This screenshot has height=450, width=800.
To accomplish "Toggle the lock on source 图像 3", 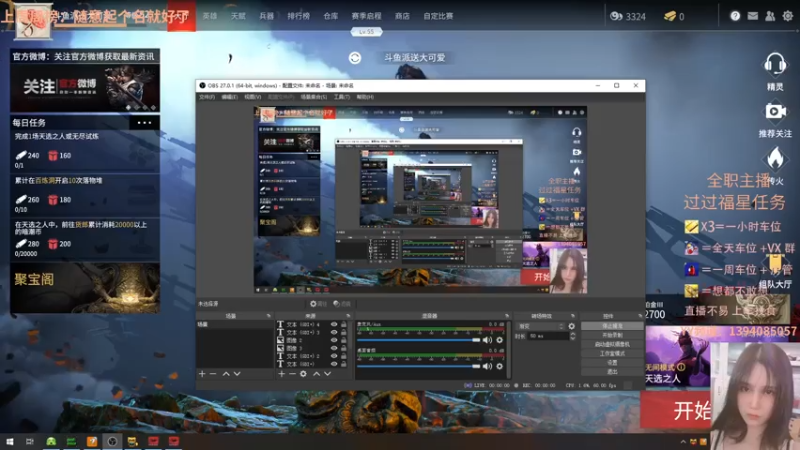I will 343,348.
